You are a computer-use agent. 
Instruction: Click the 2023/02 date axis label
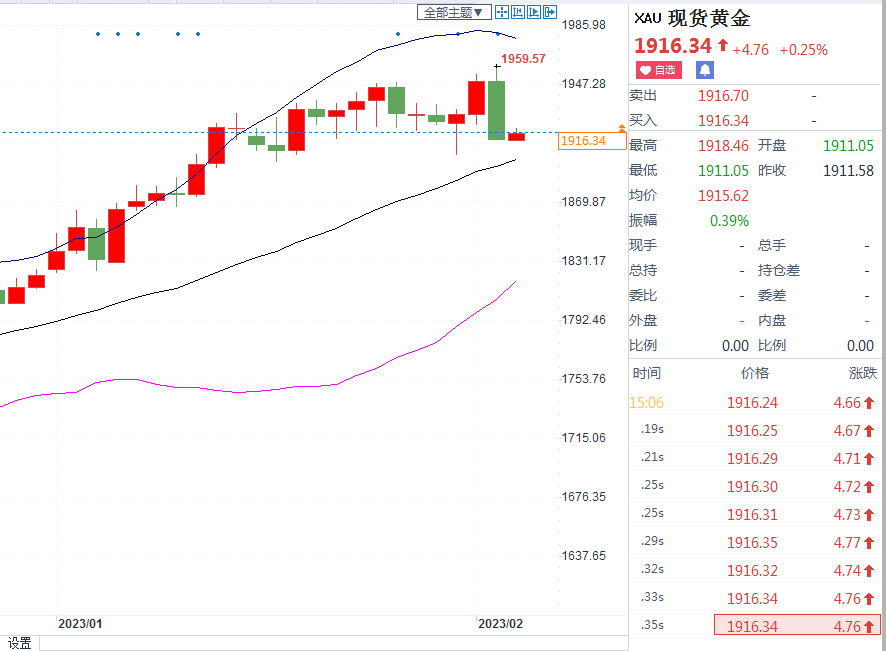tap(501, 624)
